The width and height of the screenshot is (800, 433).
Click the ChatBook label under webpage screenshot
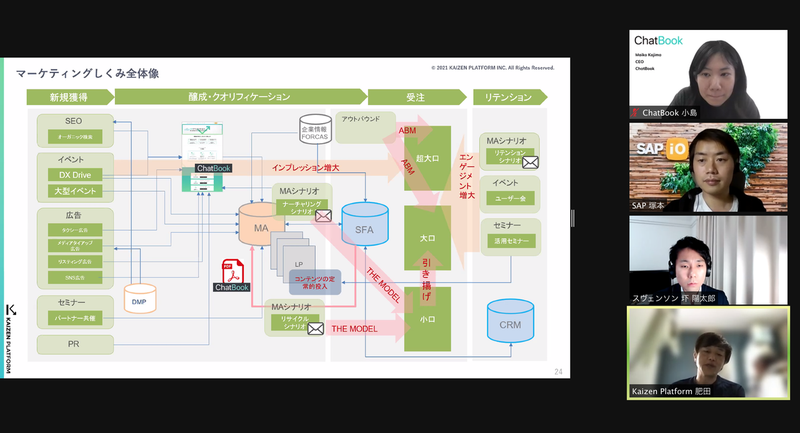[x=214, y=168]
